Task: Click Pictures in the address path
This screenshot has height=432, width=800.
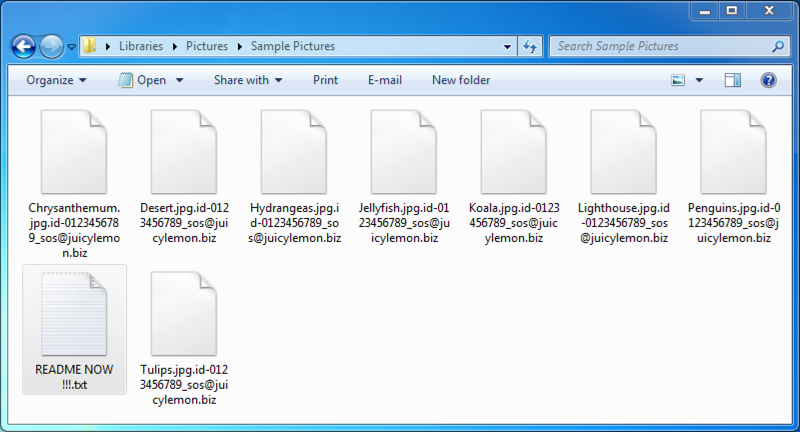Action: tap(207, 46)
